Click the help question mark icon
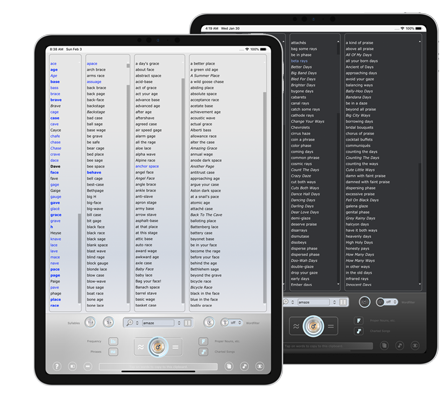441x400 pixels. click(x=57, y=366)
